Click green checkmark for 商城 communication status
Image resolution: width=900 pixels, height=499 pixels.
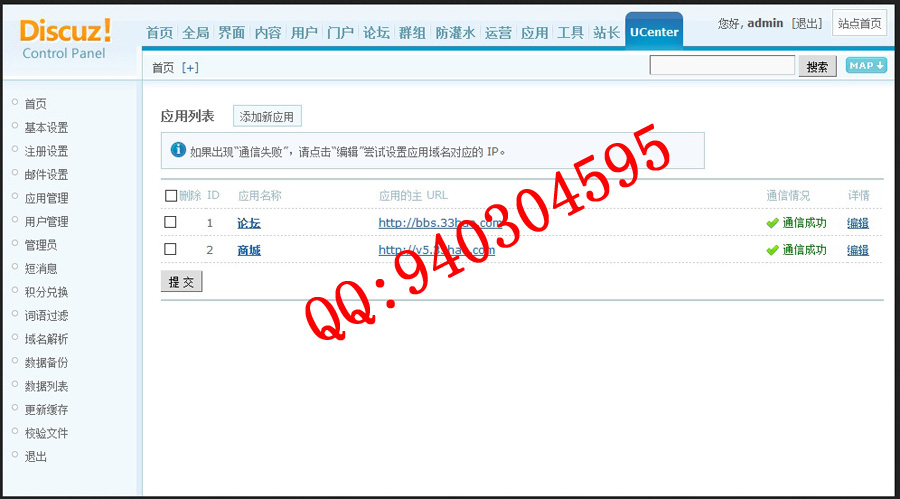pyautogui.click(x=772, y=250)
